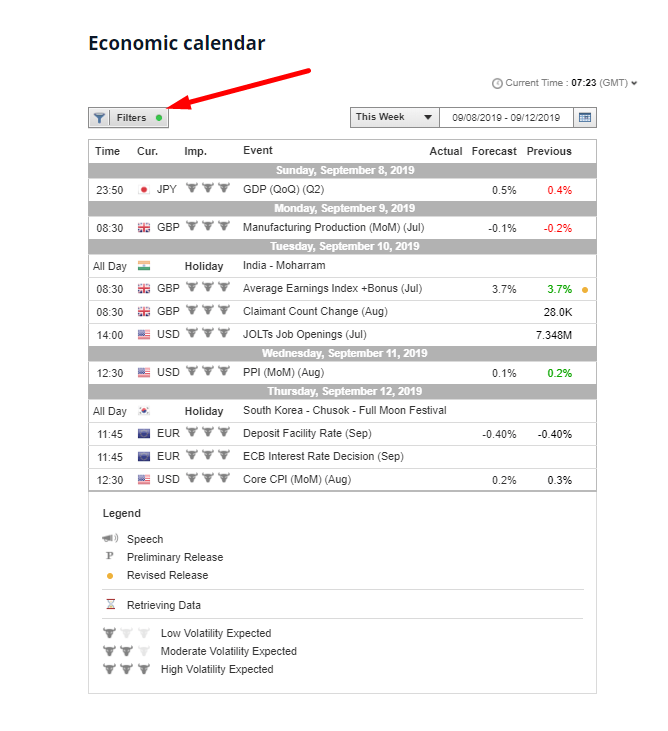Click the date range input field
The image size is (668, 731).
[505, 117]
